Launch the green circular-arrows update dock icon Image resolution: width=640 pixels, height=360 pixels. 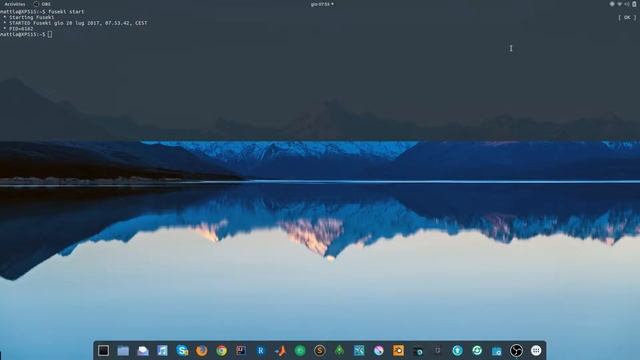tap(477, 350)
